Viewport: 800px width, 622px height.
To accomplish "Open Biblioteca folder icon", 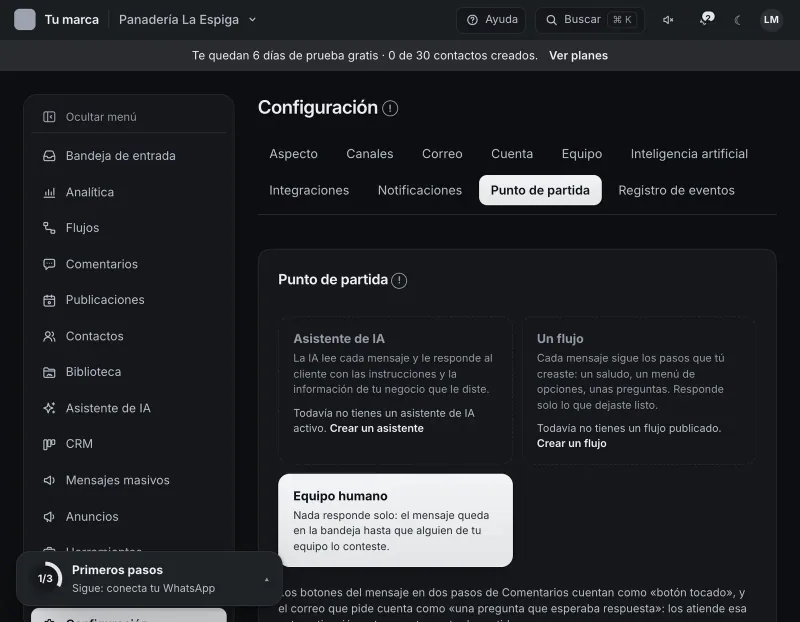I will pyautogui.click(x=49, y=372).
